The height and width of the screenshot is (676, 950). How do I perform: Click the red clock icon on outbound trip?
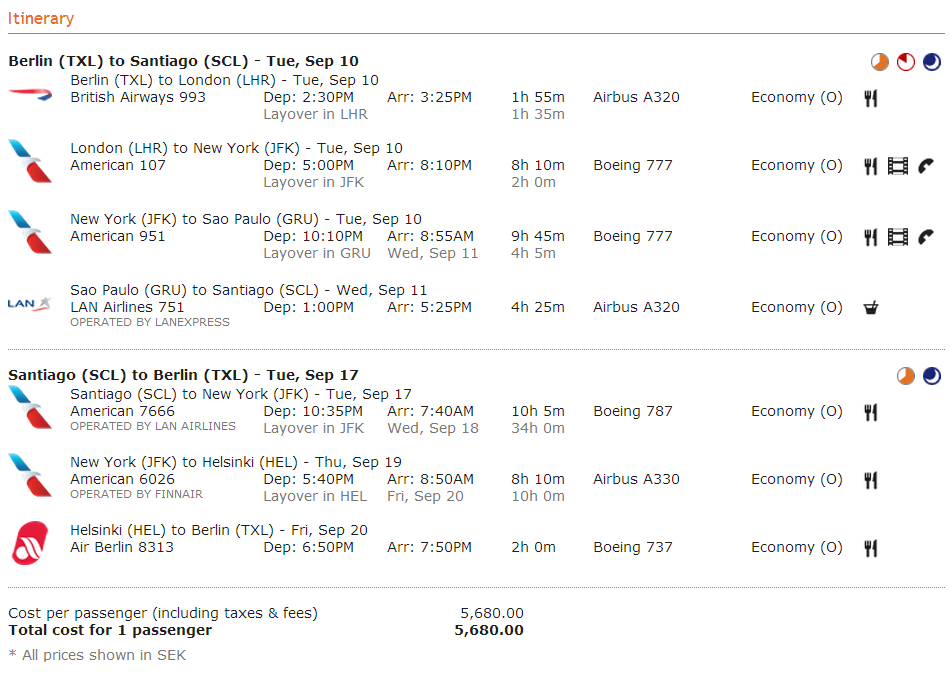tap(906, 63)
